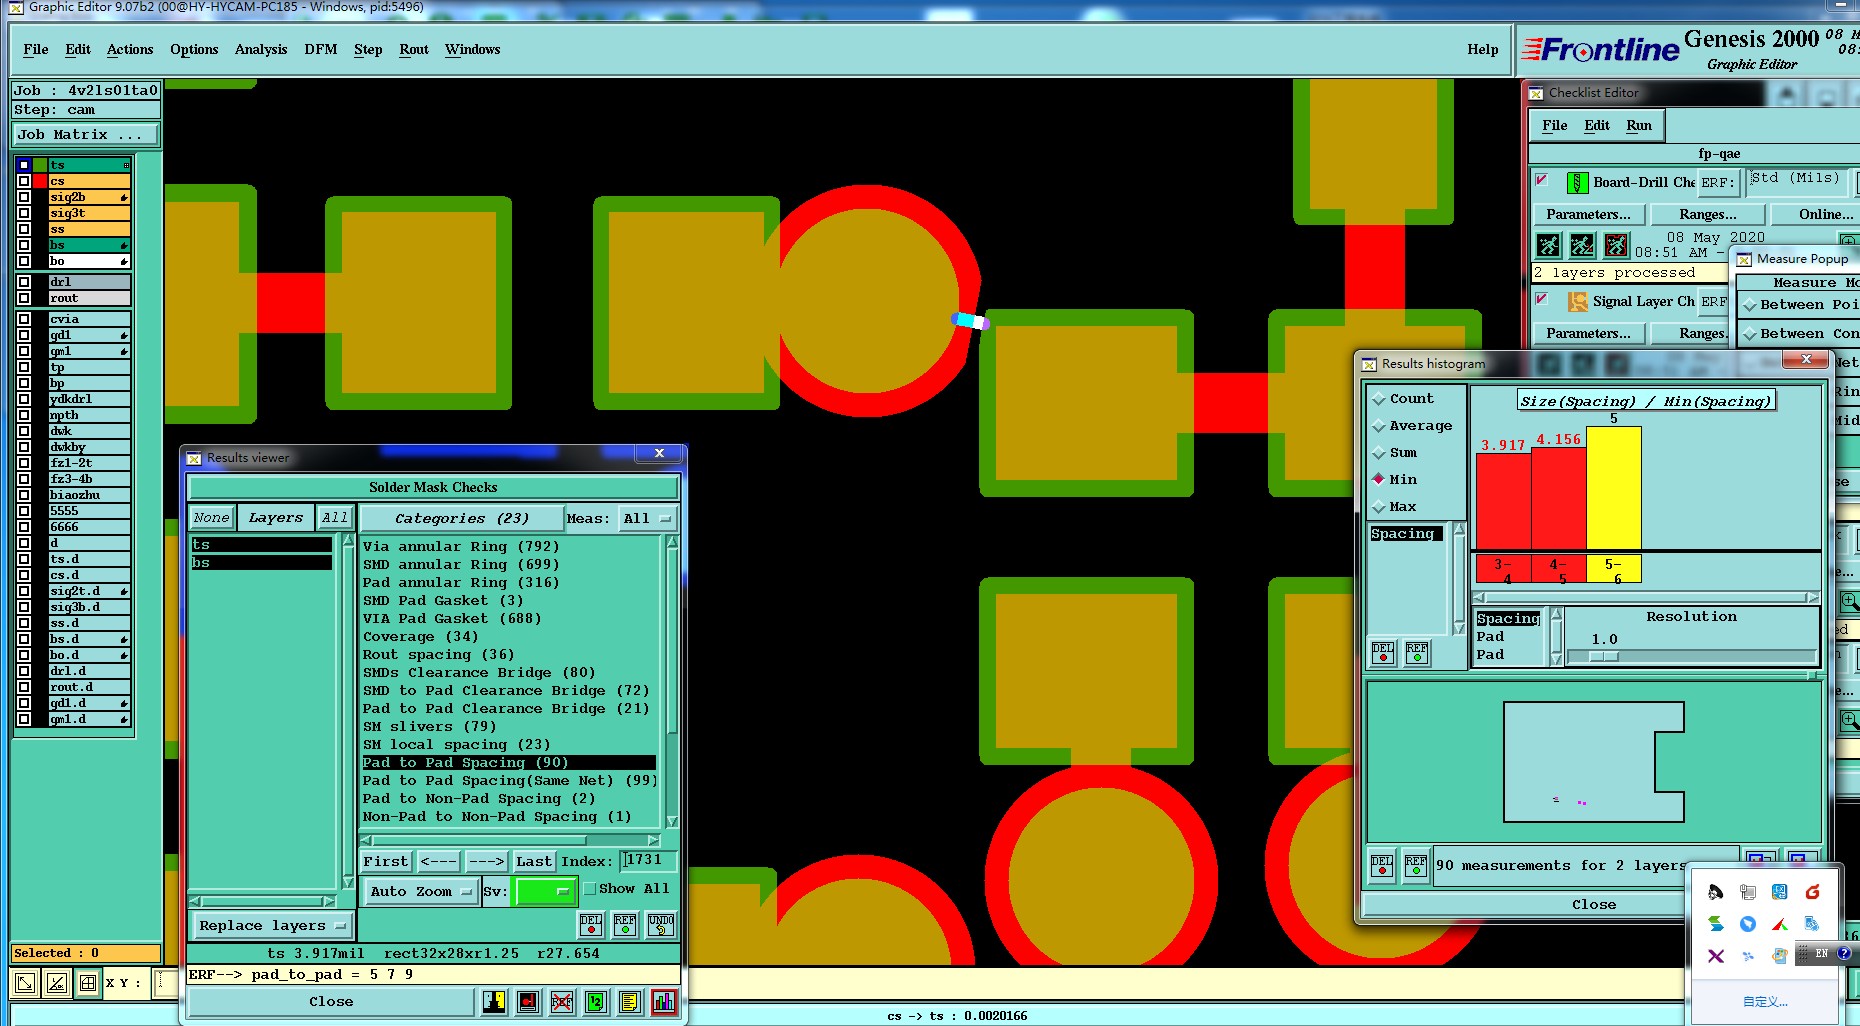Open the Rout menu

coord(414,49)
